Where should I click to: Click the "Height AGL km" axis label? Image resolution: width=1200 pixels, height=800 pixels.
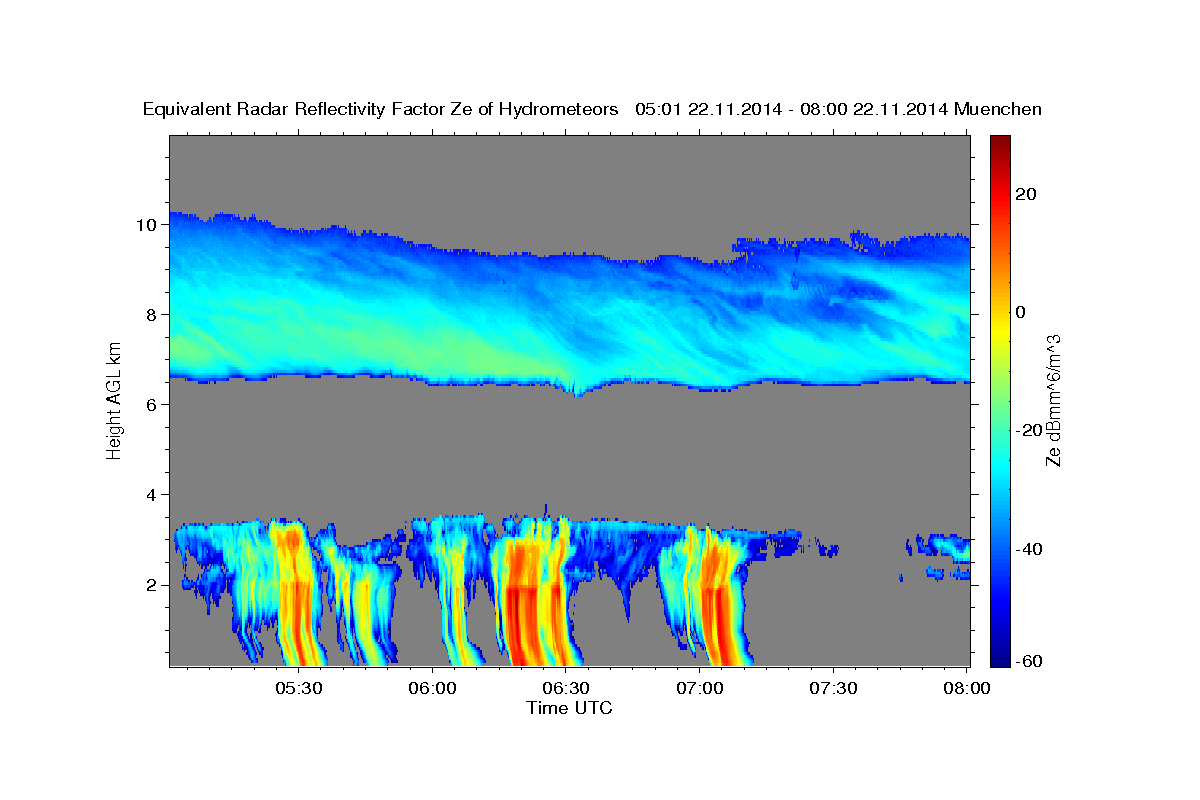coord(113,400)
